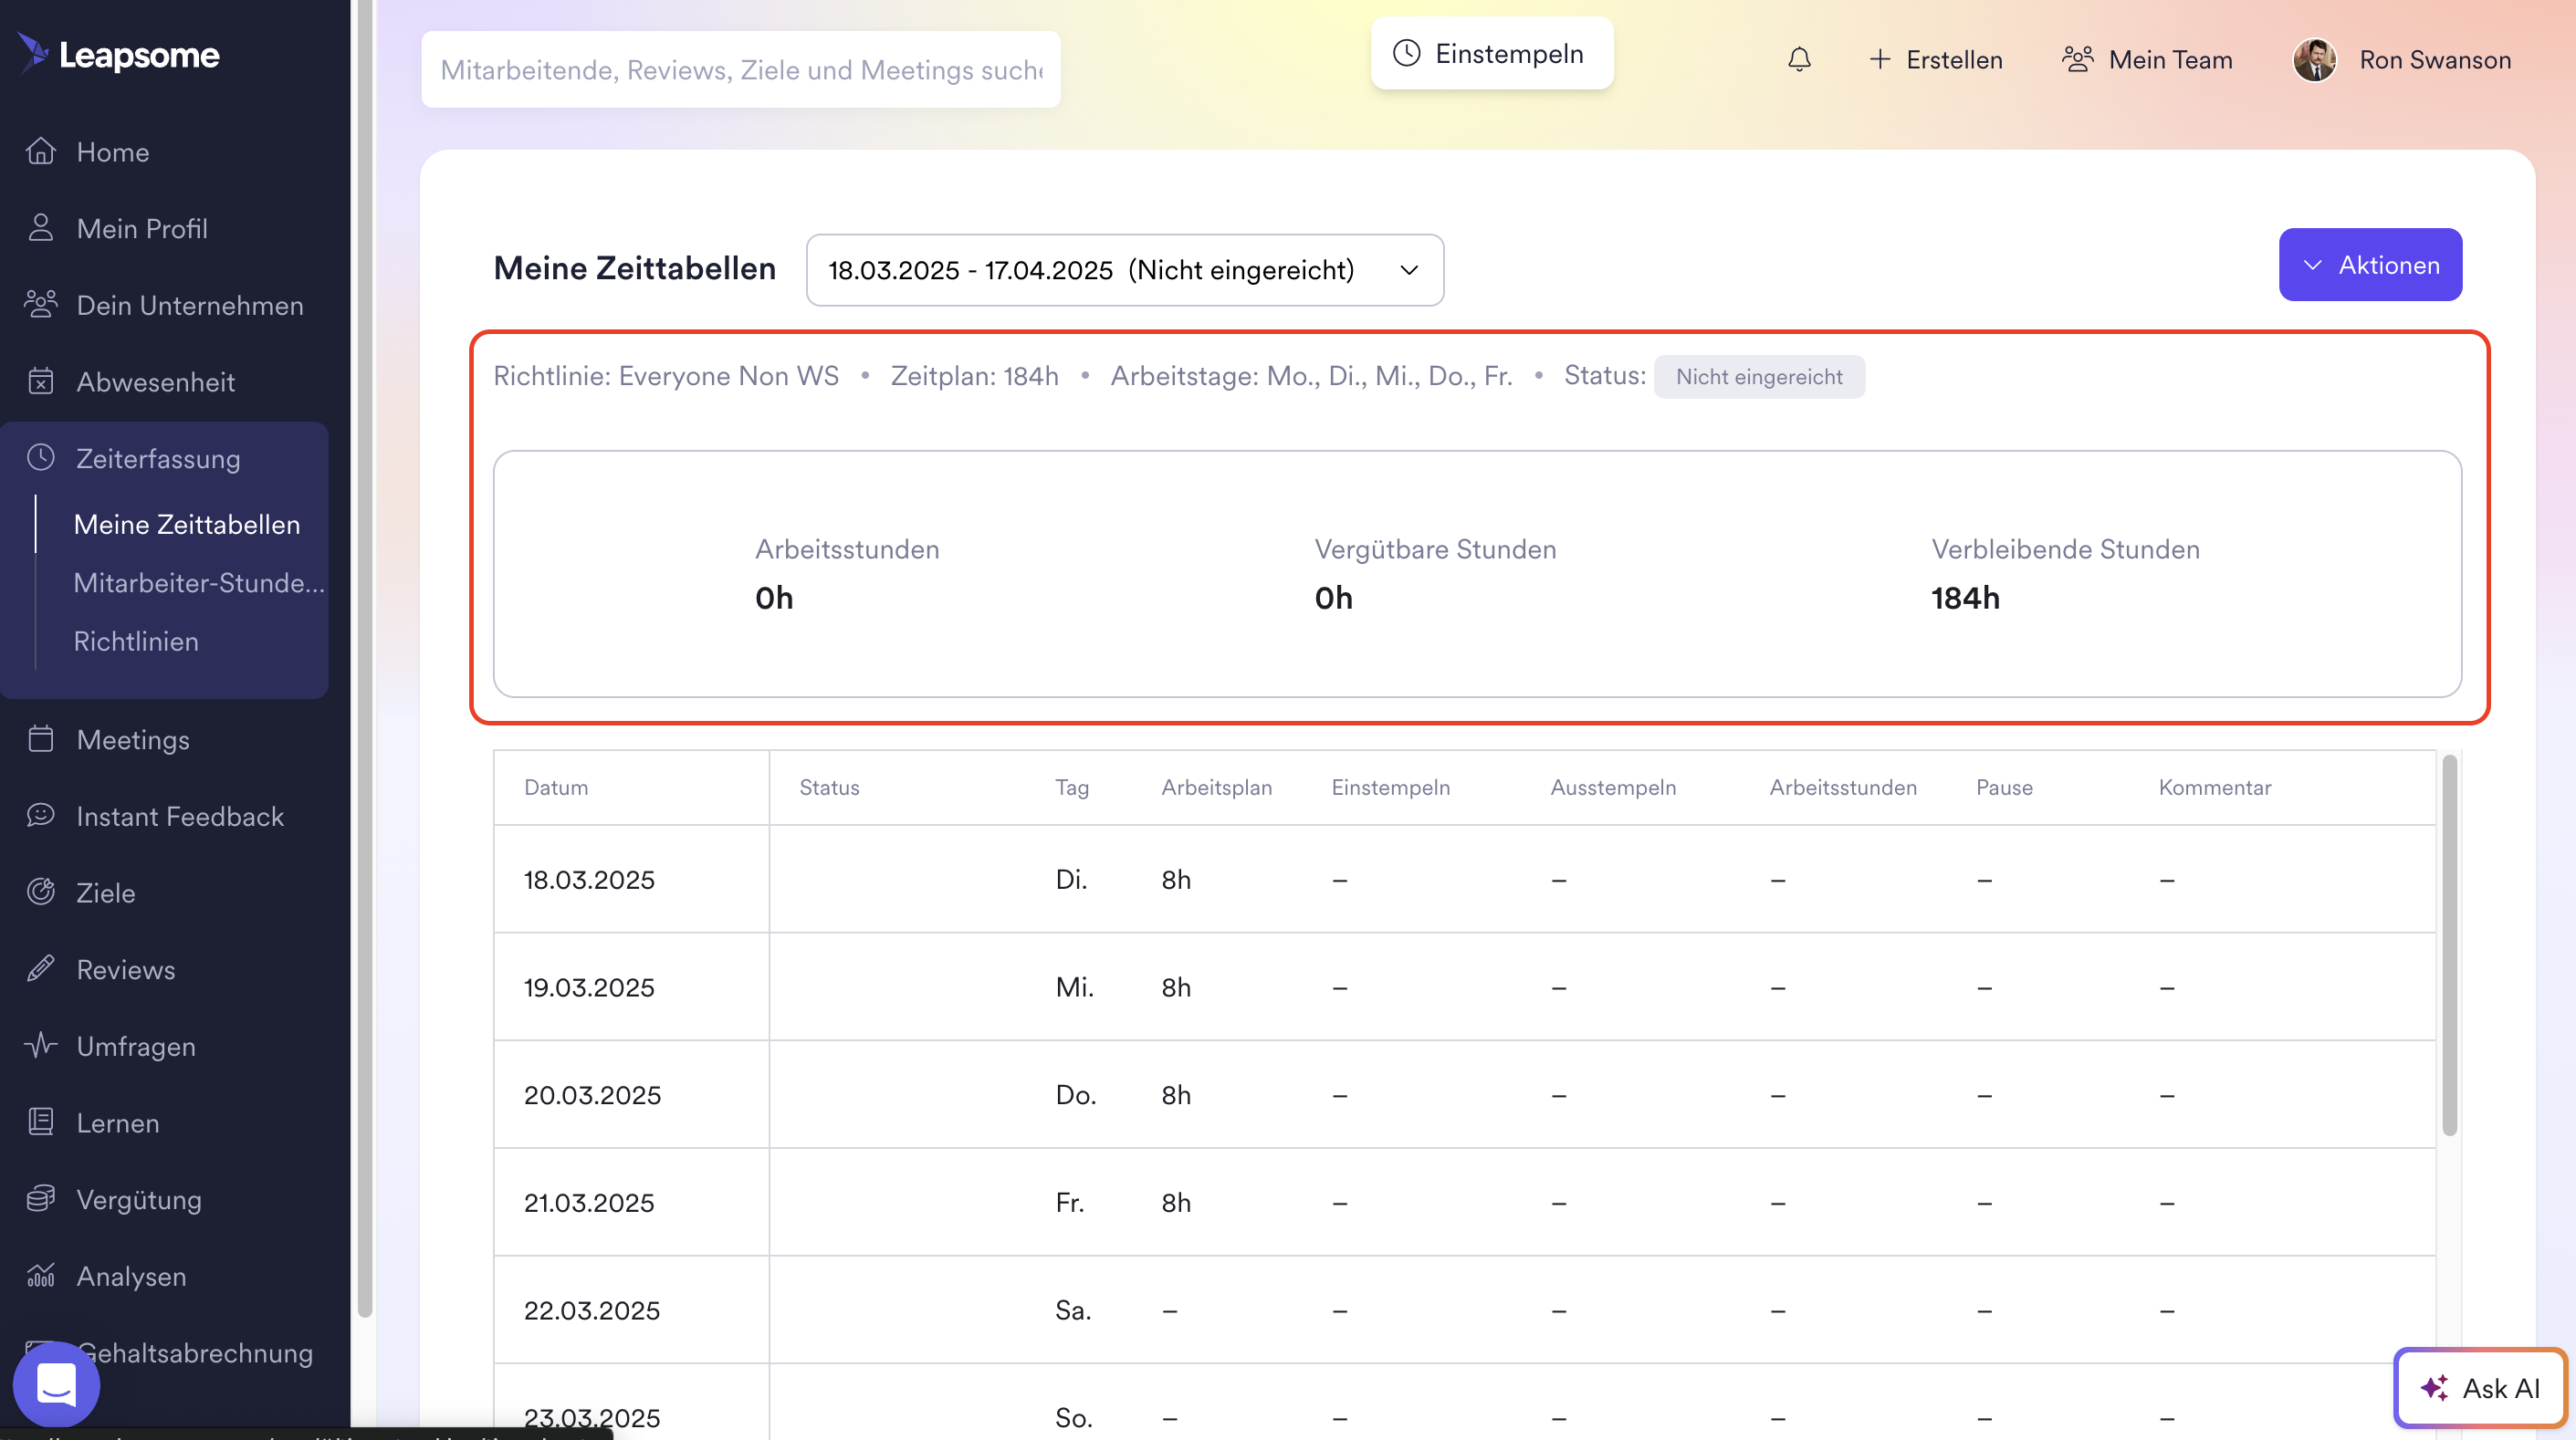Select the 22.03.2025 row date
This screenshot has width=2576, height=1440.
(x=592, y=1310)
